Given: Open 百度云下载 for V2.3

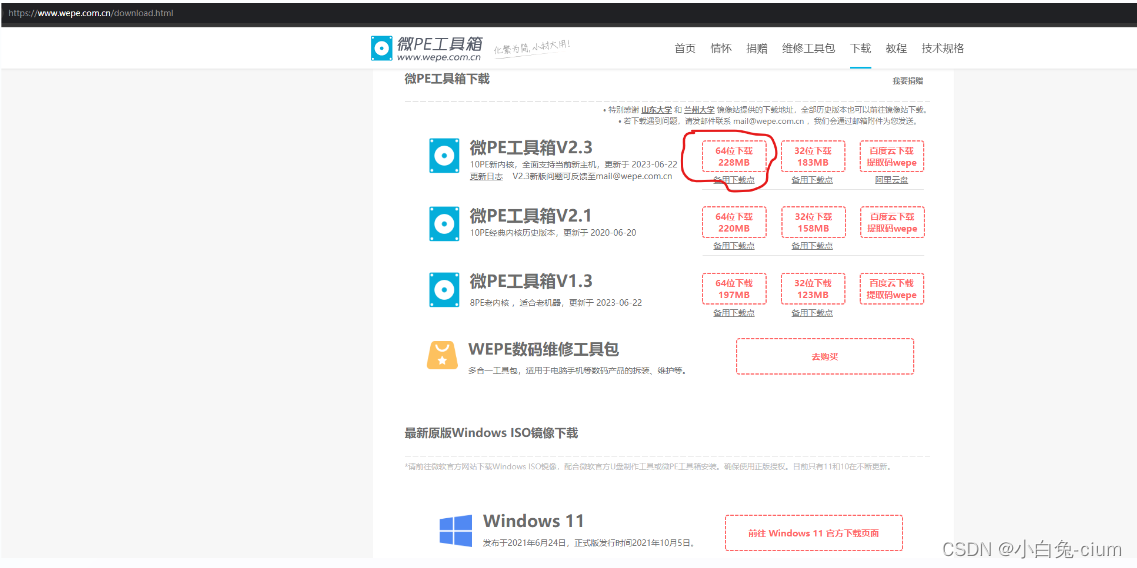Looking at the screenshot, I should click(x=892, y=157).
